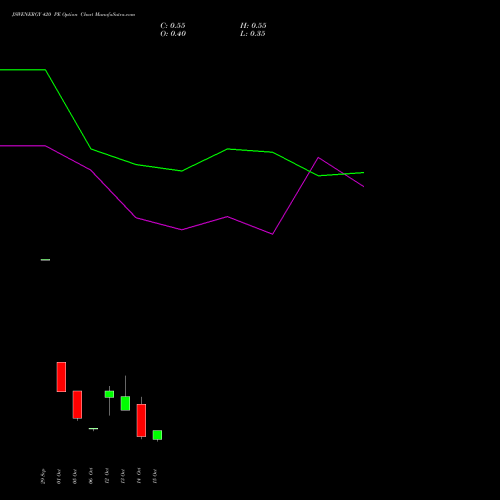Click the close value C: 0.55
The width and height of the screenshot is (500, 500).
click(x=173, y=26)
